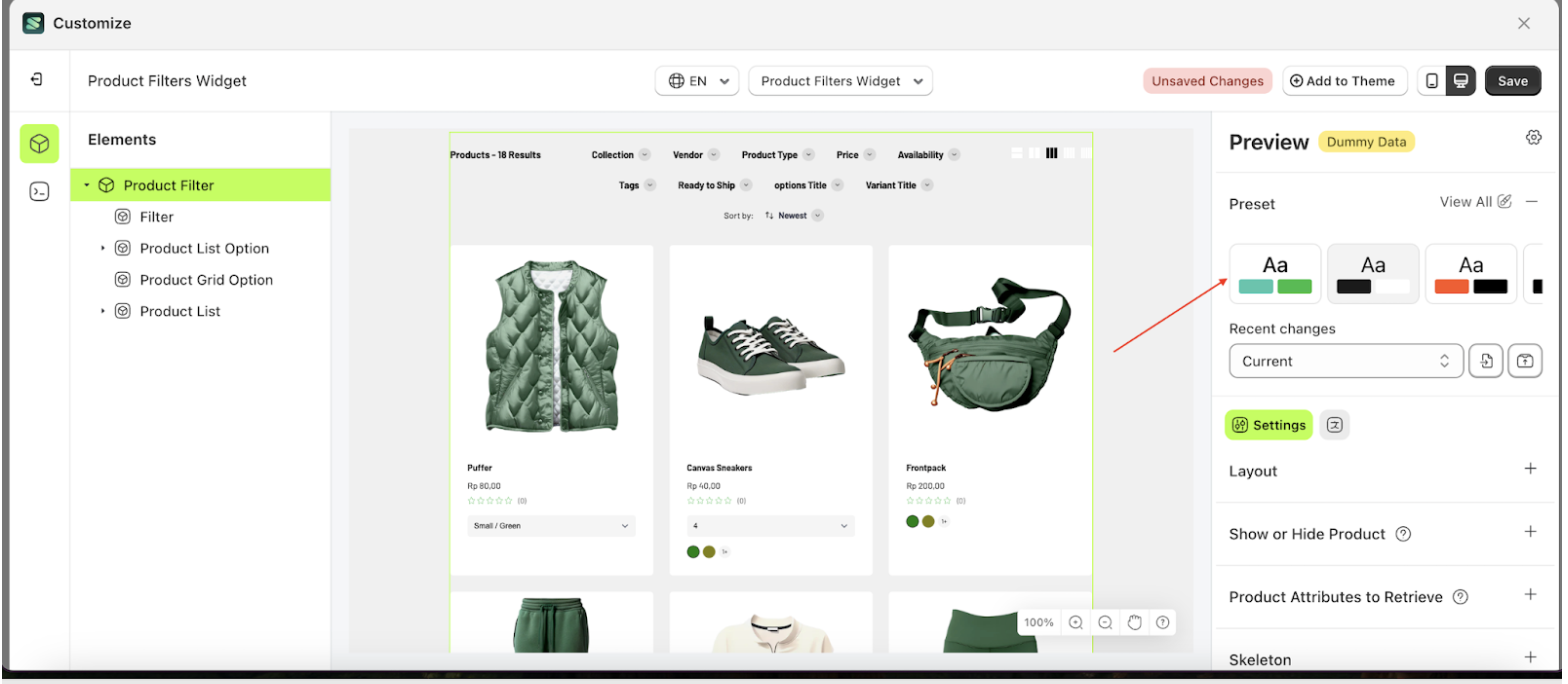Open the EN language dropdown
The width and height of the screenshot is (1568, 684).
pos(697,81)
